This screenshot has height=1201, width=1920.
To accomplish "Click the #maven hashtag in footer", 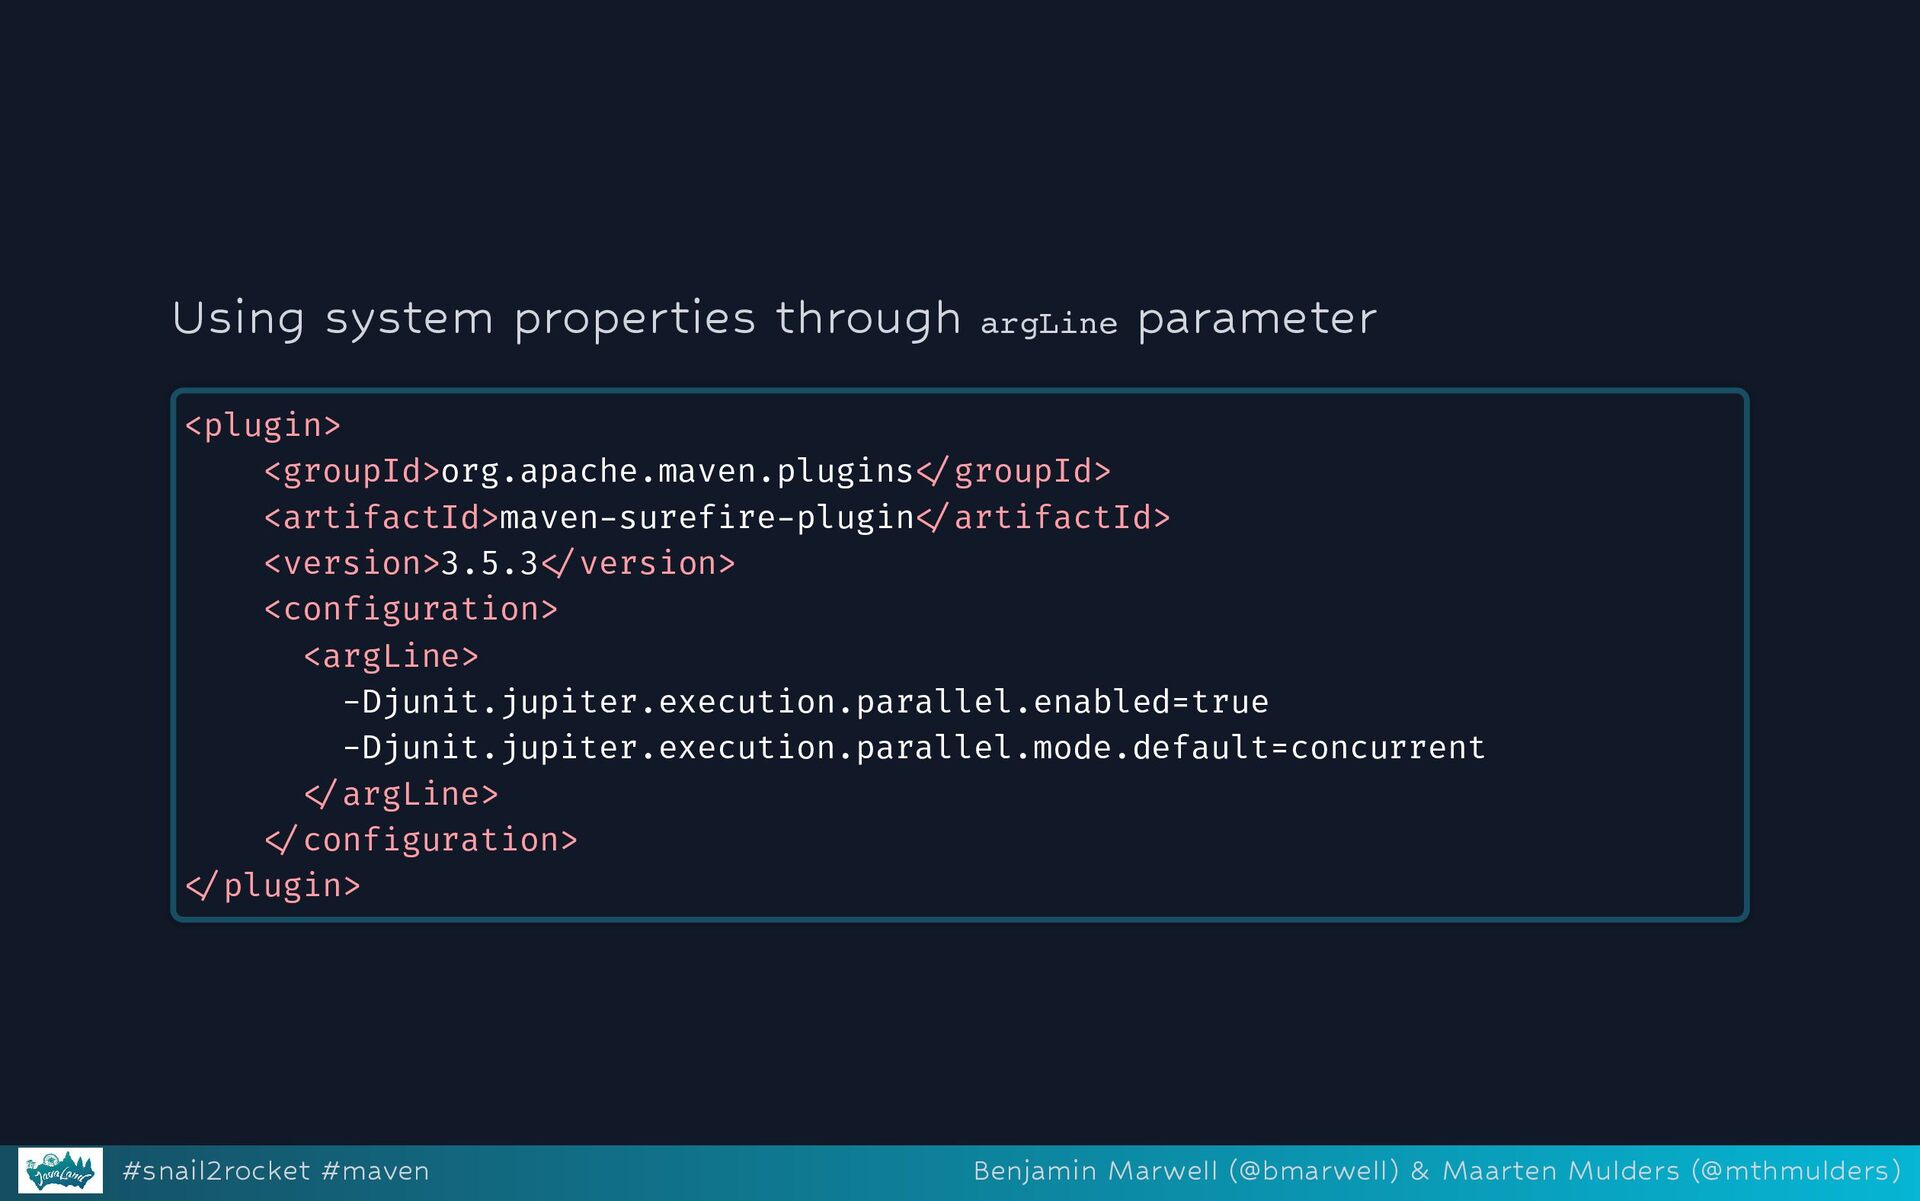I will [x=376, y=1171].
